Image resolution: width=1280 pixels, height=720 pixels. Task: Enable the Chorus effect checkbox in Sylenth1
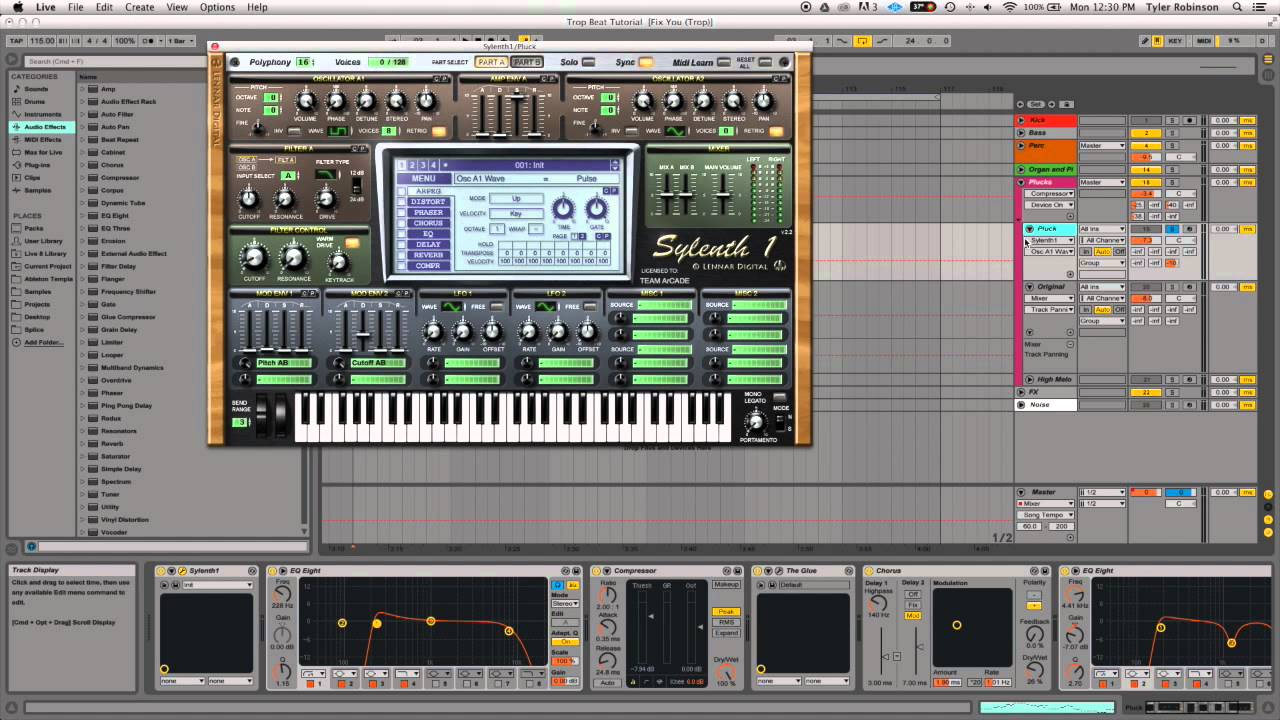click(x=402, y=223)
